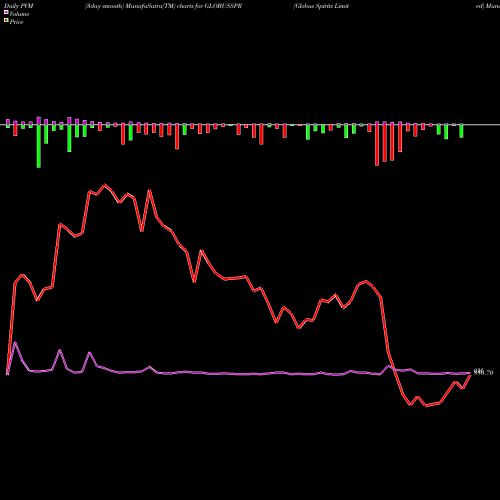Click the Price legend label
500x500 pixels.
[x=16, y=22]
